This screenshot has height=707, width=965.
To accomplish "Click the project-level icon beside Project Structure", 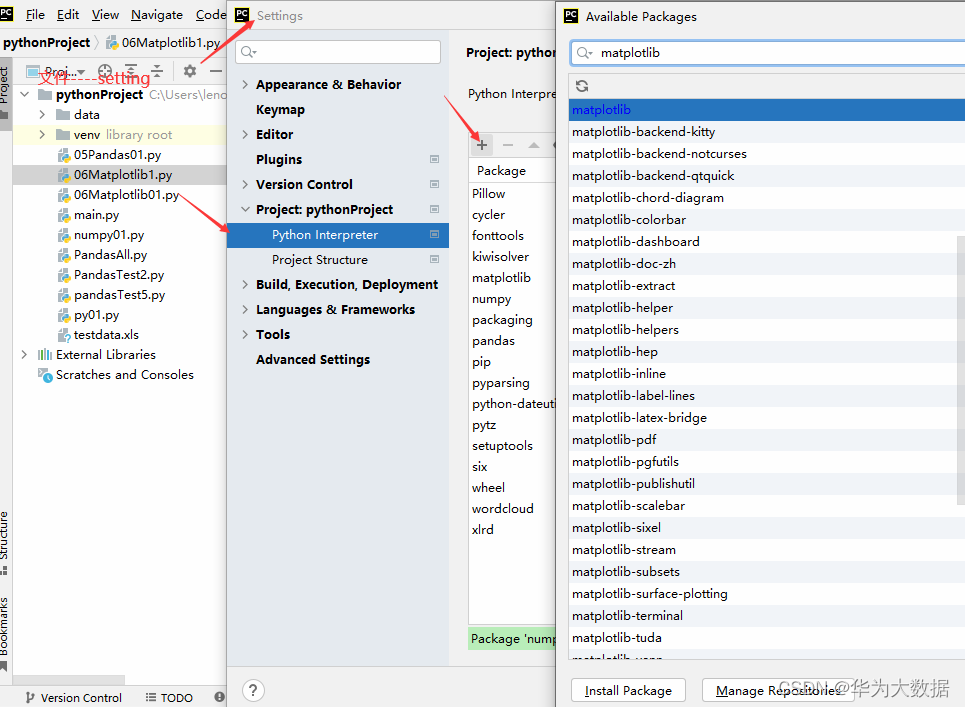I will click(x=434, y=259).
